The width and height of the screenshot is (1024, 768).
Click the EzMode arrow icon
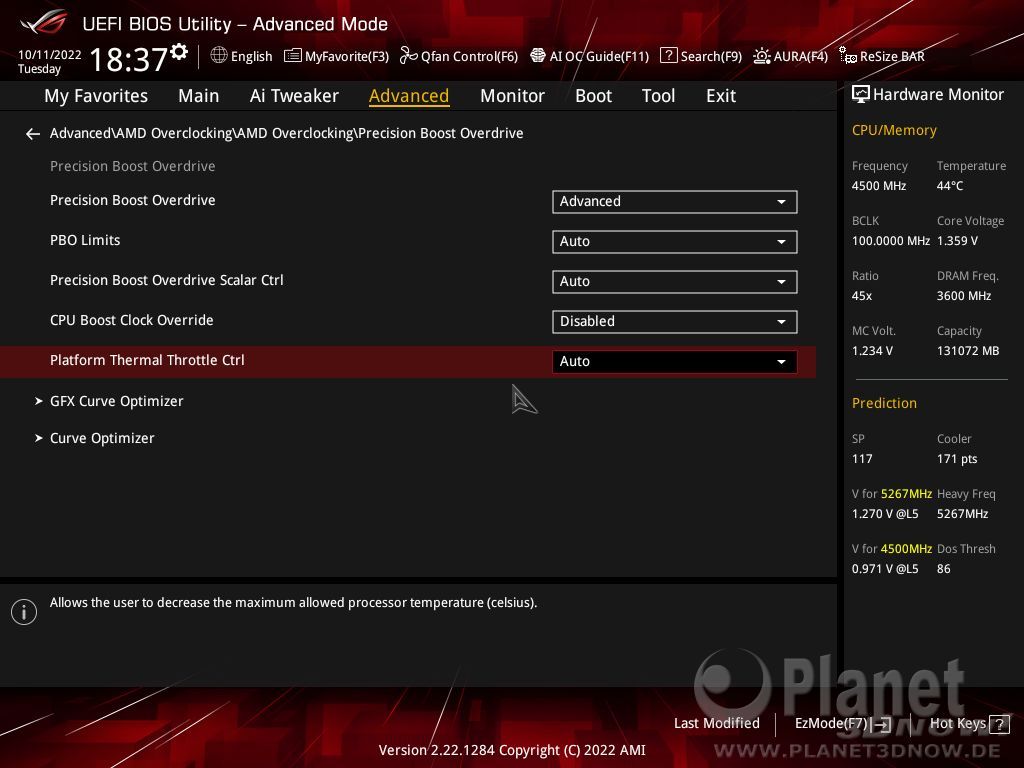point(882,724)
